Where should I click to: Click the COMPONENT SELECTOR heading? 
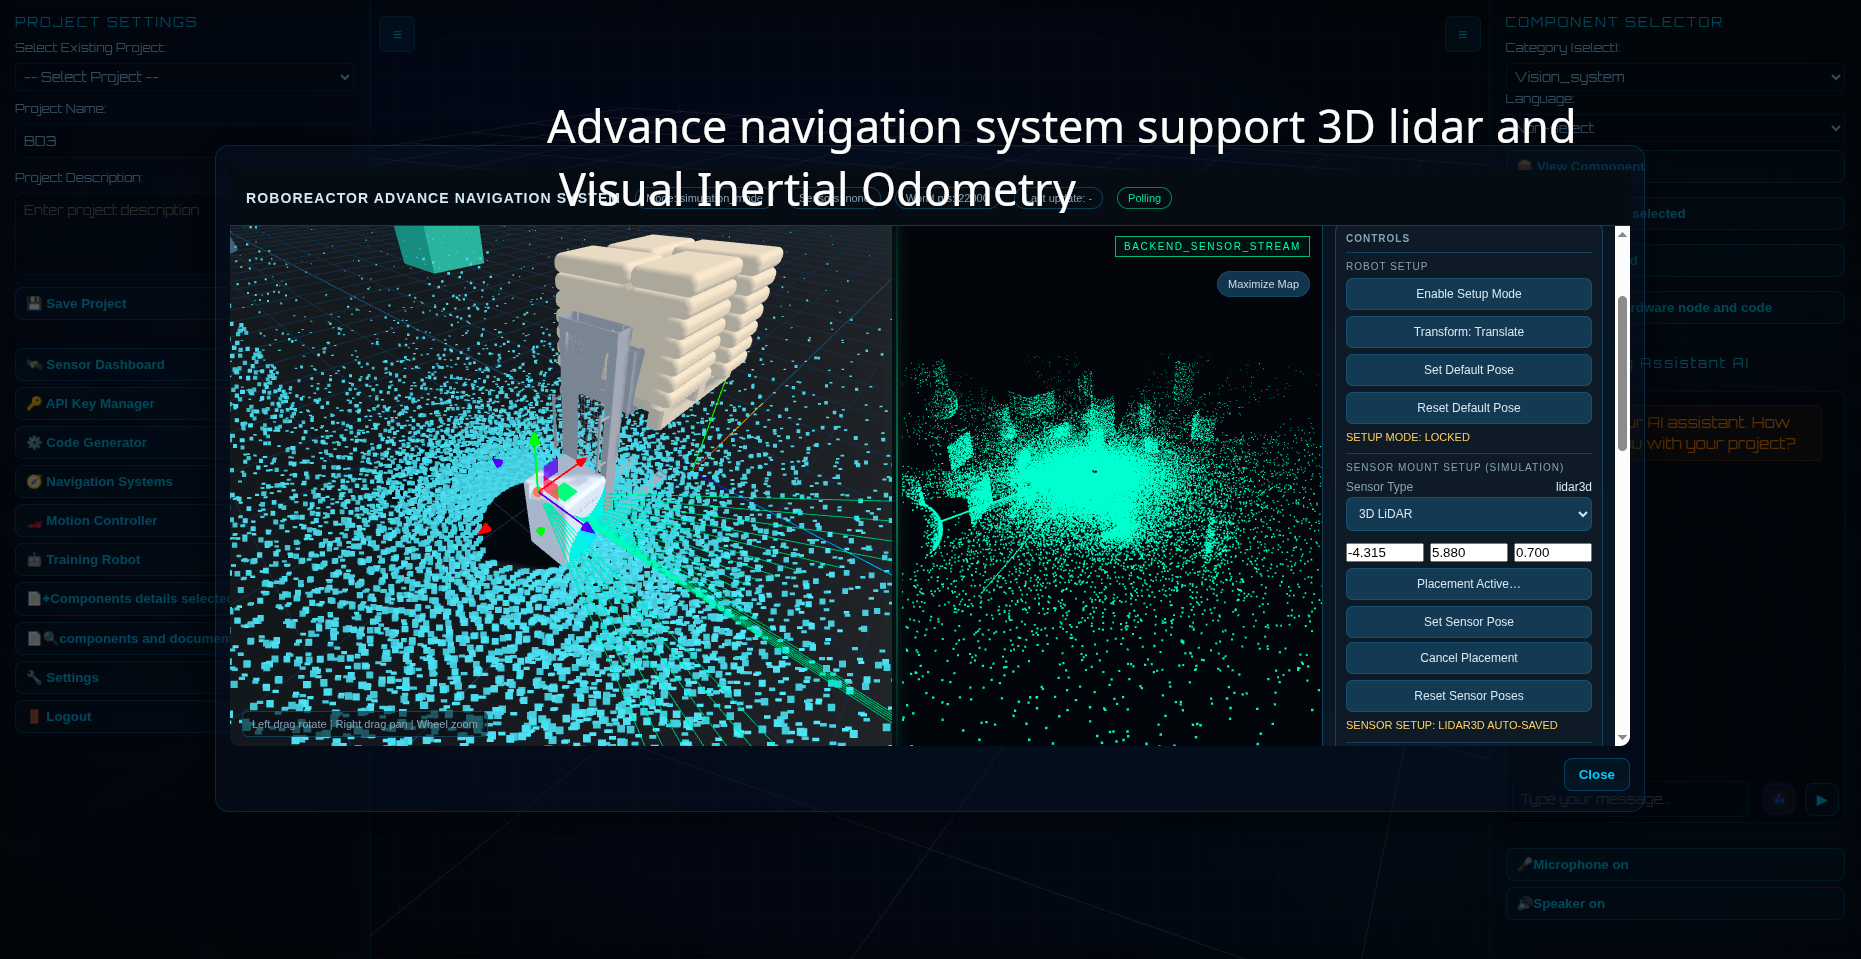point(1614,22)
